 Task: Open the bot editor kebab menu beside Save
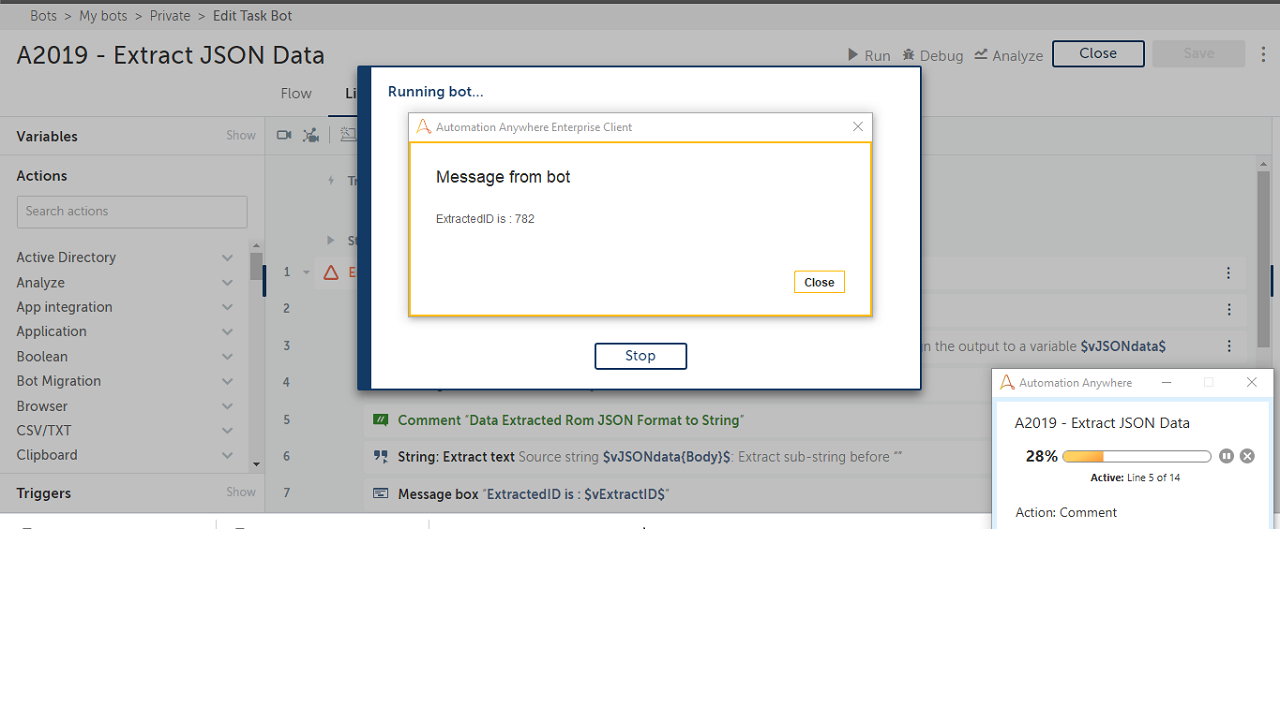point(1264,54)
